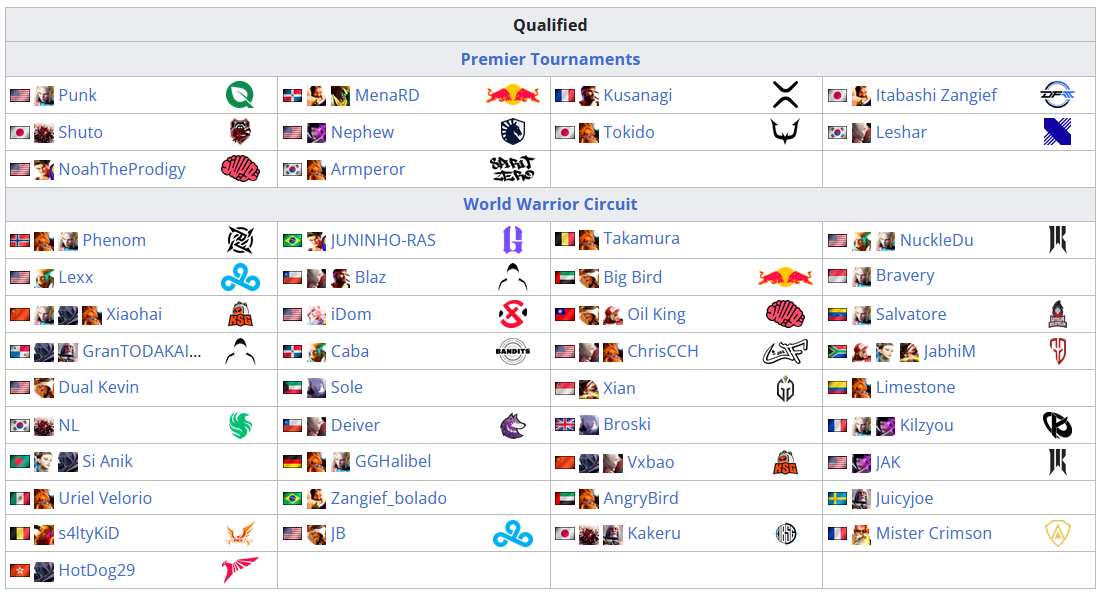Click the Kakeru player link
Viewport: 1104px width, 597px height.
[x=654, y=534]
